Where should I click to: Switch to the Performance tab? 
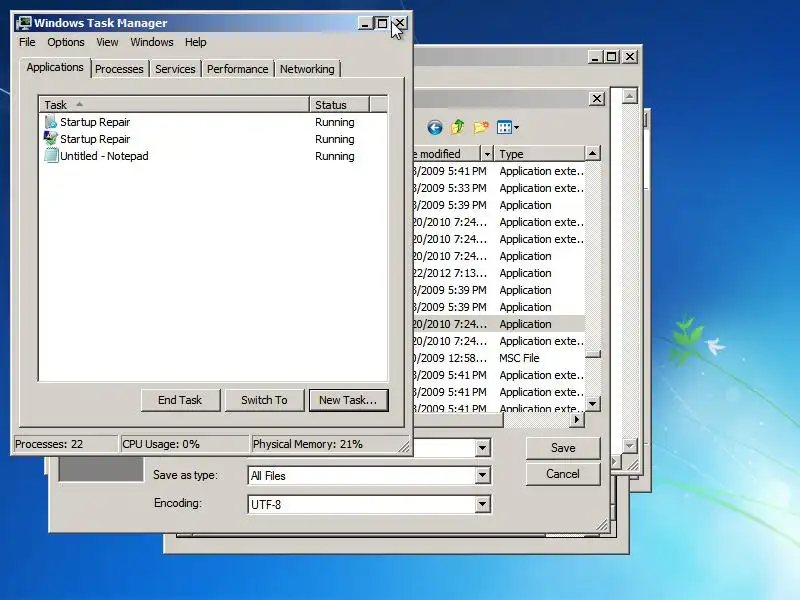237,69
